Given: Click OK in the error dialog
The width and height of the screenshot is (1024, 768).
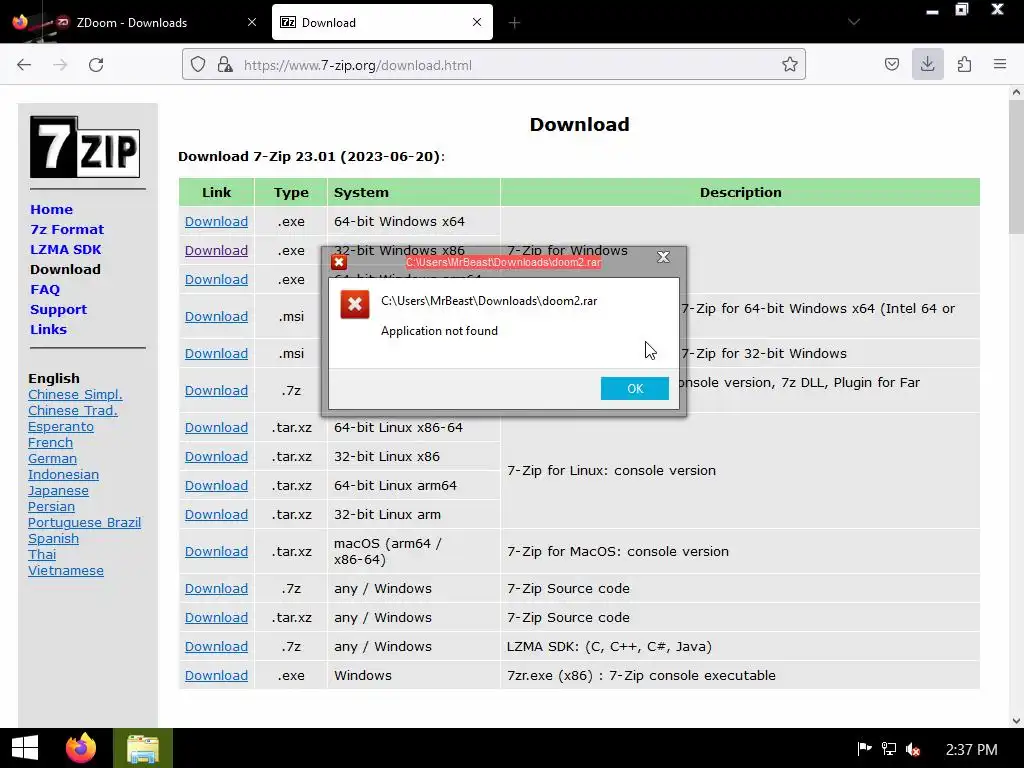Looking at the screenshot, I should tap(634, 389).
